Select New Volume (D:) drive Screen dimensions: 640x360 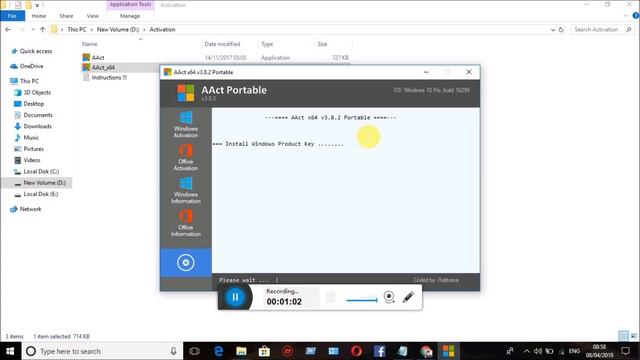point(44,183)
